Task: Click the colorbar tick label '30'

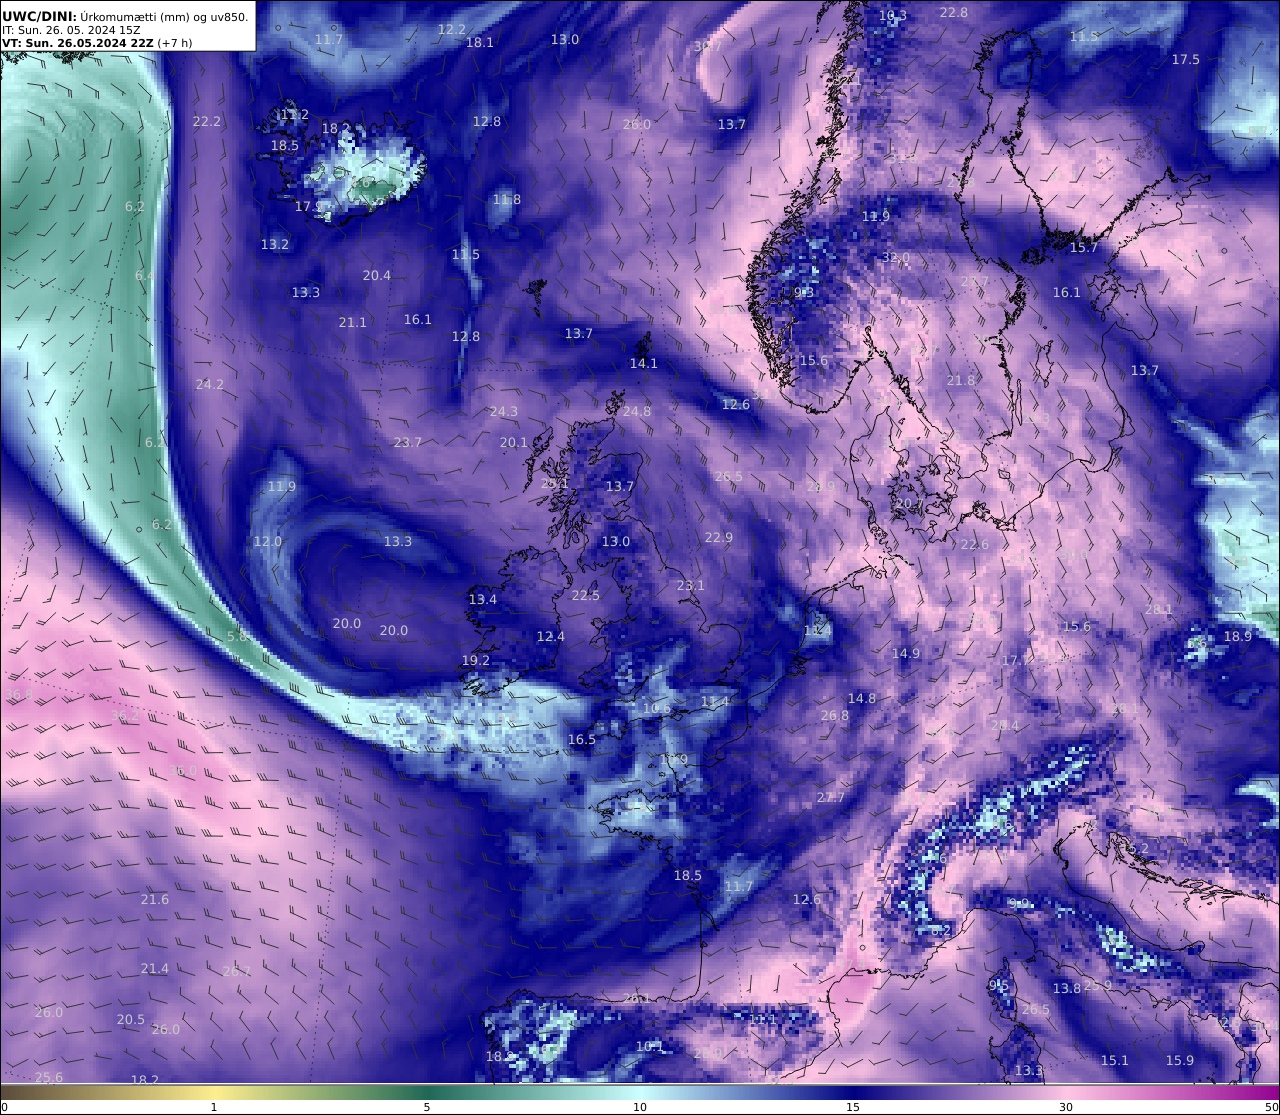Action: 1066,1107
